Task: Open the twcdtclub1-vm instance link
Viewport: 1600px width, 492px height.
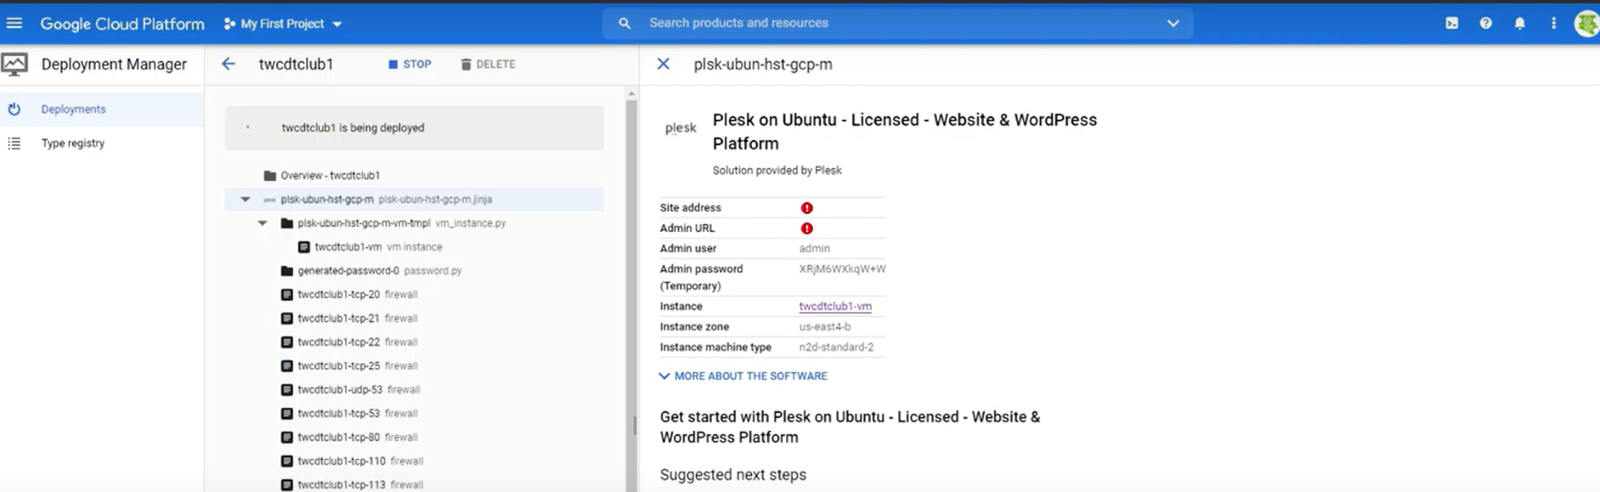Action: click(x=835, y=306)
